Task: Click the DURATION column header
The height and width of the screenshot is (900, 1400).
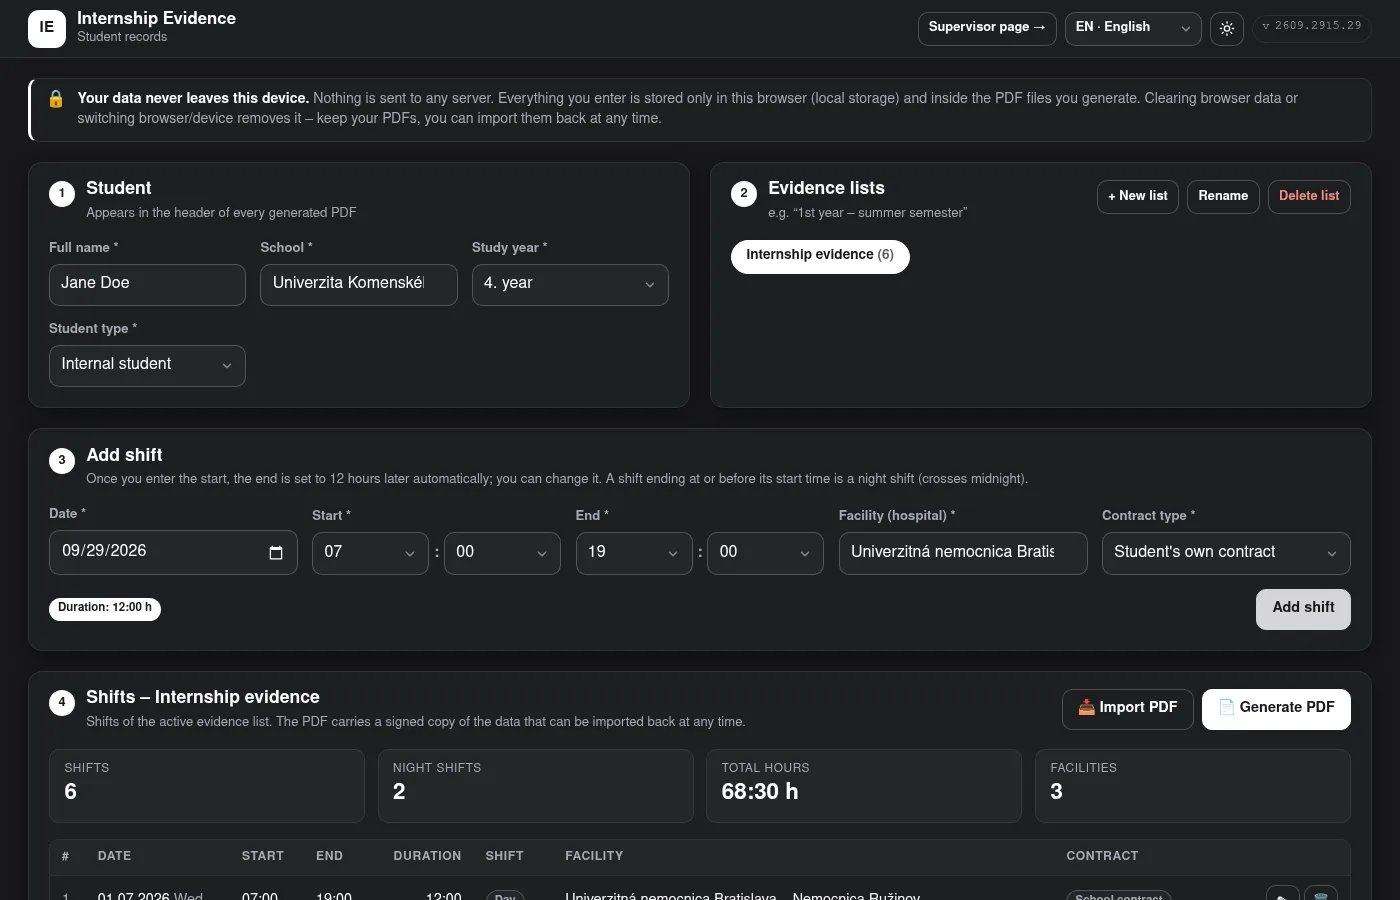Action: coord(427,856)
